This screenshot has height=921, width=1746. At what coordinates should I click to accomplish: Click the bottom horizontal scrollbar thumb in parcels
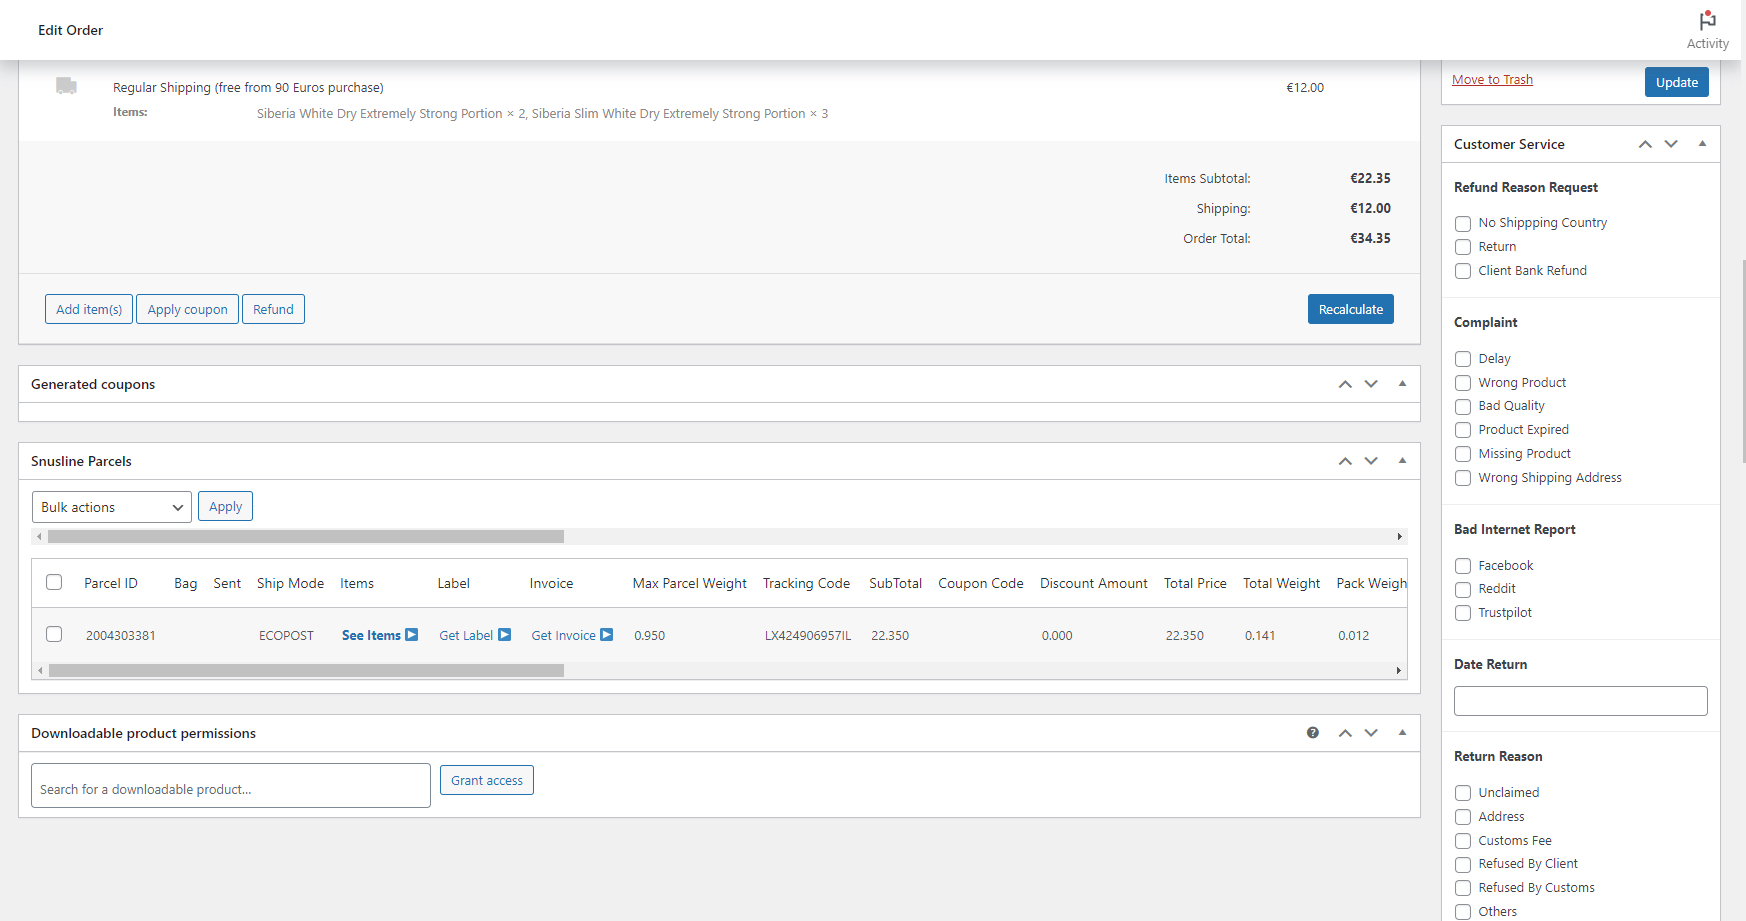point(306,671)
